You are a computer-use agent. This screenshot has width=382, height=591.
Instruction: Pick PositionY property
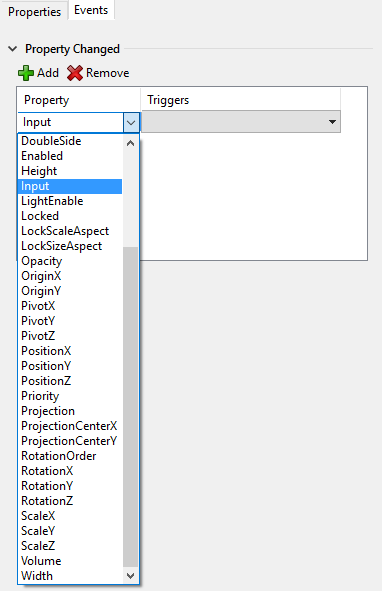(x=70, y=366)
